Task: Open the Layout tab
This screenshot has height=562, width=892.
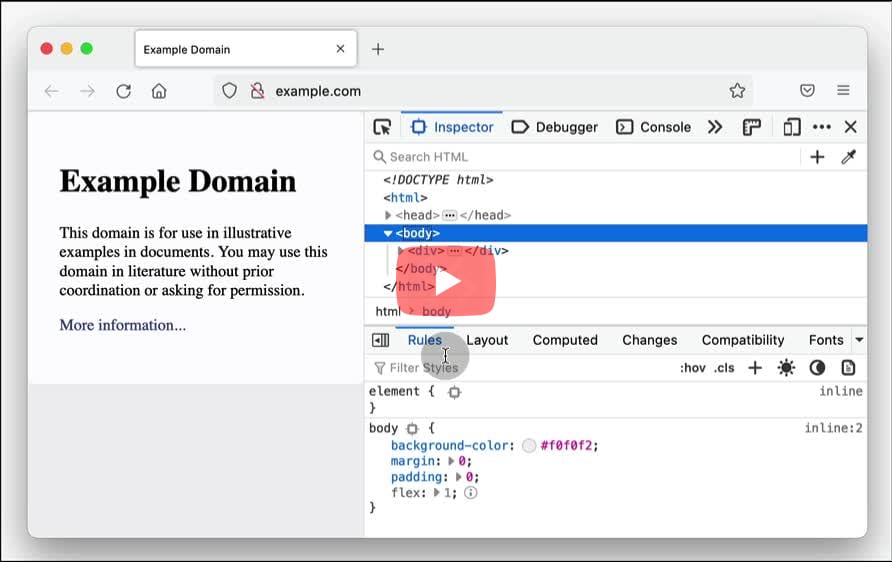Action: click(487, 340)
